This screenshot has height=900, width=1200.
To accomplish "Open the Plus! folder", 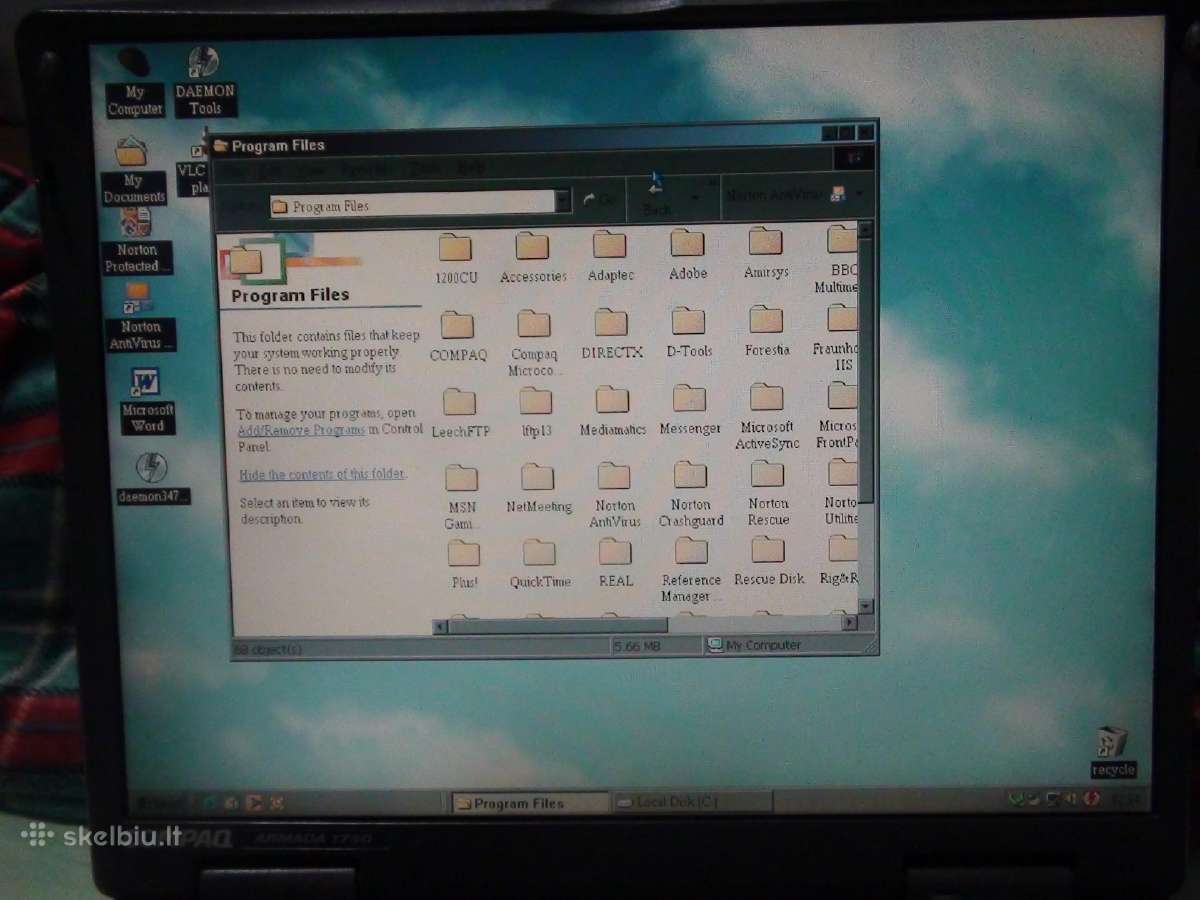I will [x=464, y=565].
